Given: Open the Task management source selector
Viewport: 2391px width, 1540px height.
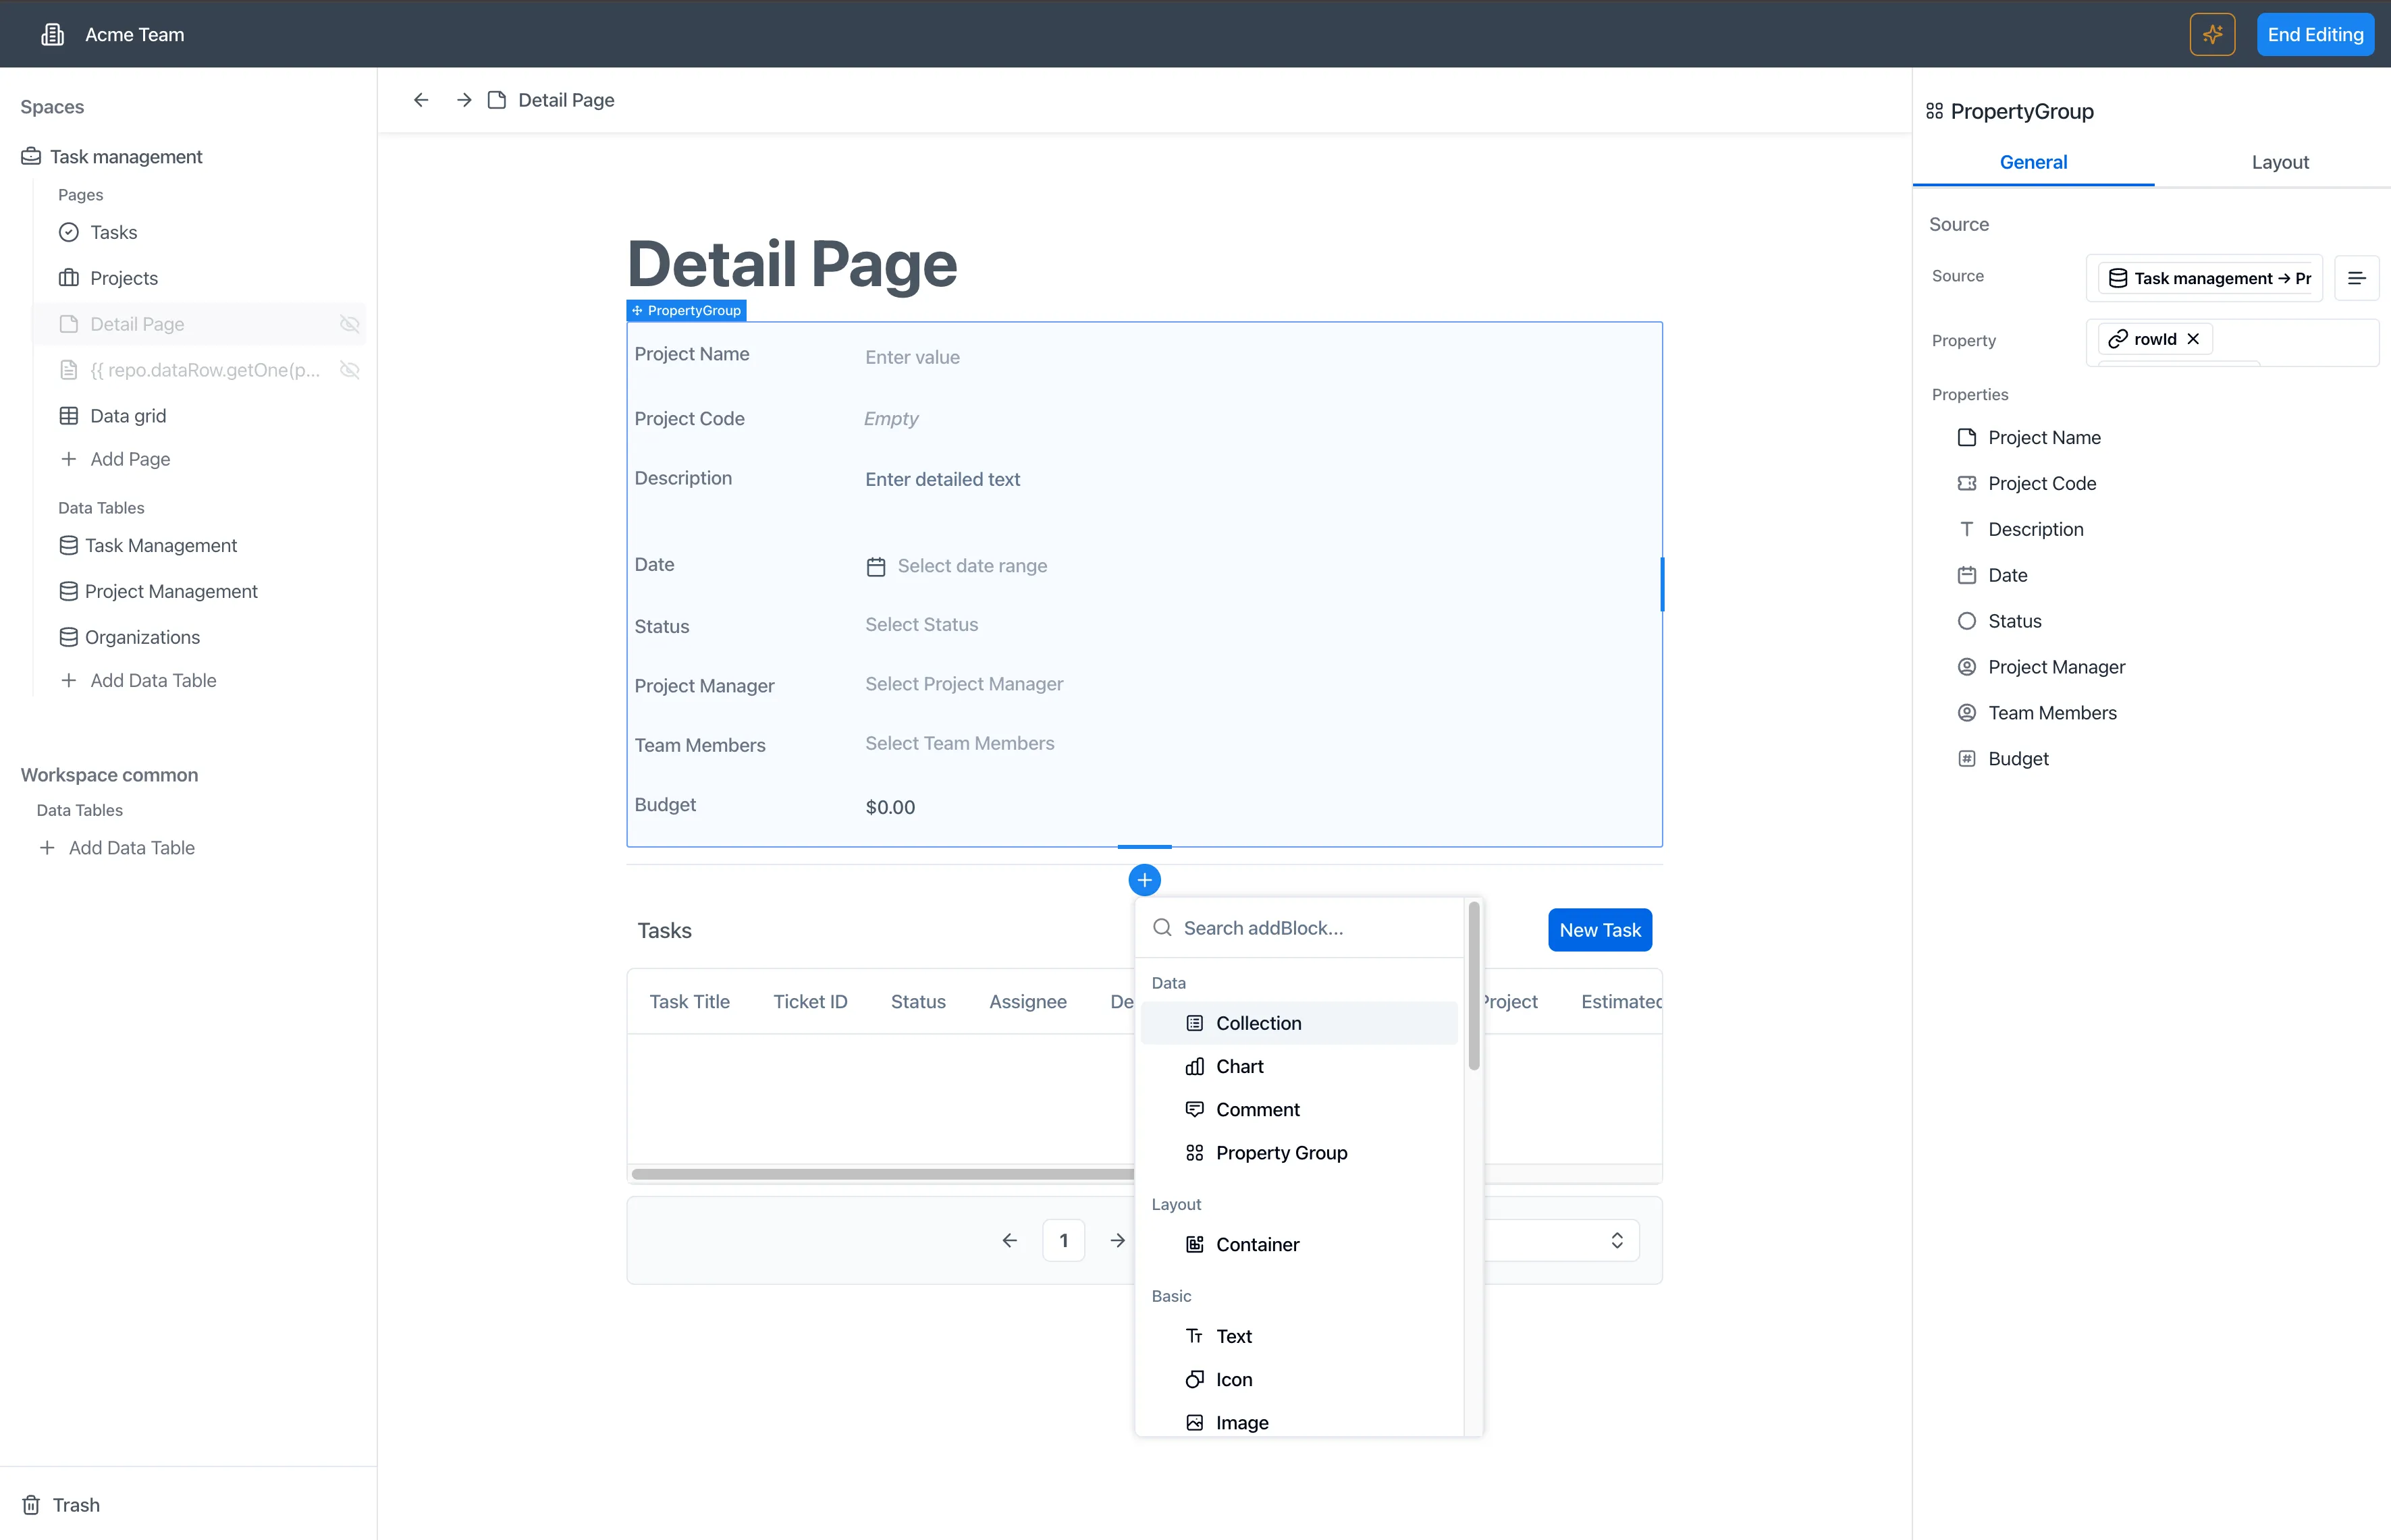Looking at the screenshot, I should point(2206,277).
